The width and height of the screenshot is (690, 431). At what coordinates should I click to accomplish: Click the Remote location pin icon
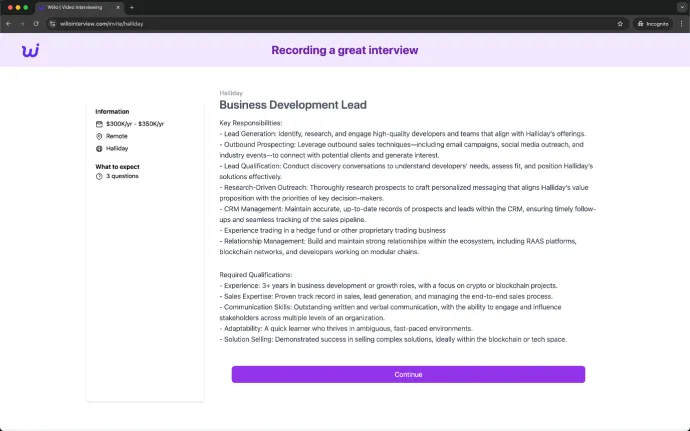click(x=99, y=136)
